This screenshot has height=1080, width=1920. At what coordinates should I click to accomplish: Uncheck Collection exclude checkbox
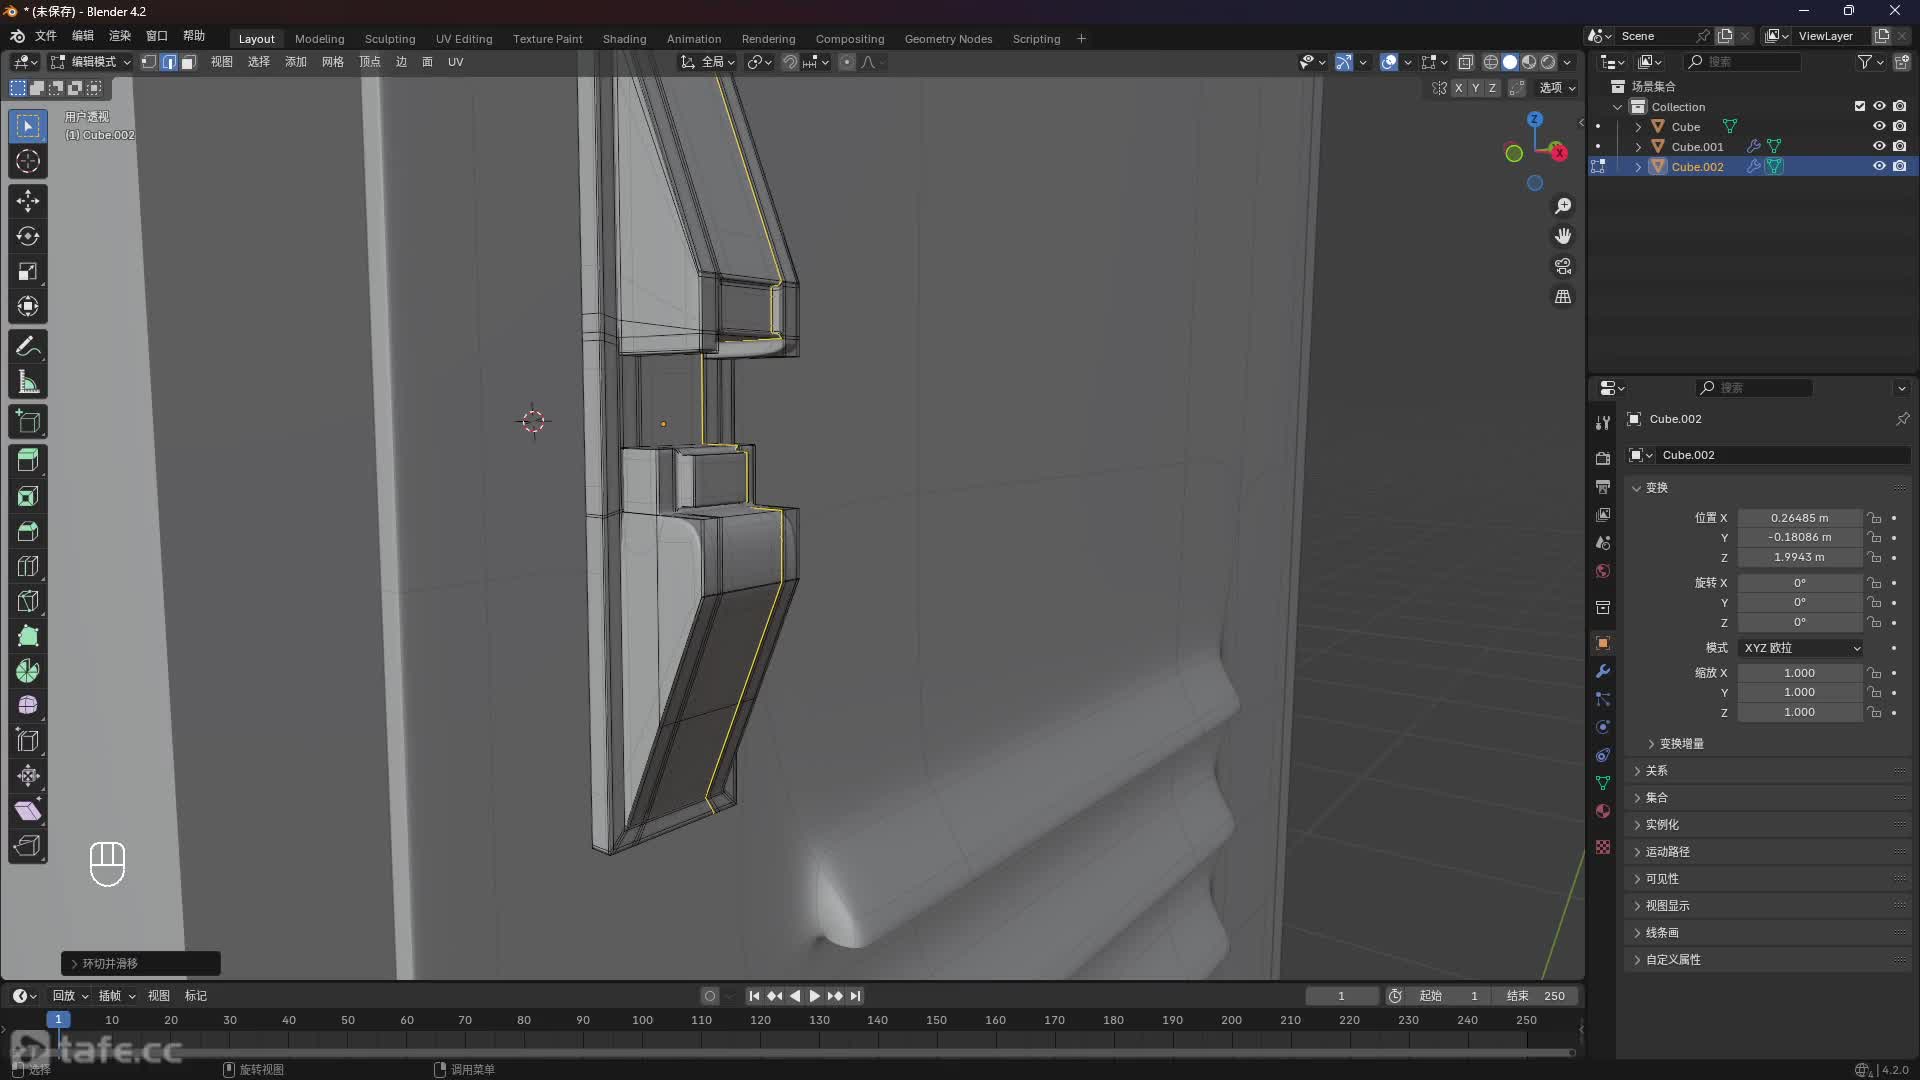(x=1860, y=106)
